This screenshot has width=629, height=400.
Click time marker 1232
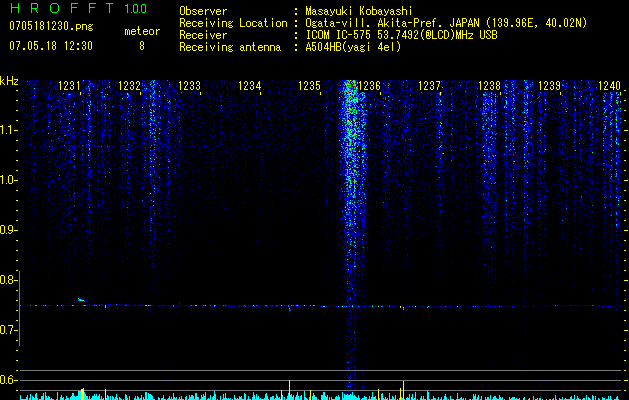(130, 86)
